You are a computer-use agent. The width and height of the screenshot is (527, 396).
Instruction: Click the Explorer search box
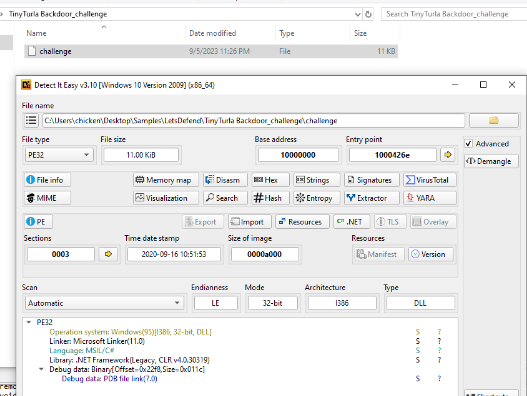[454, 14]
